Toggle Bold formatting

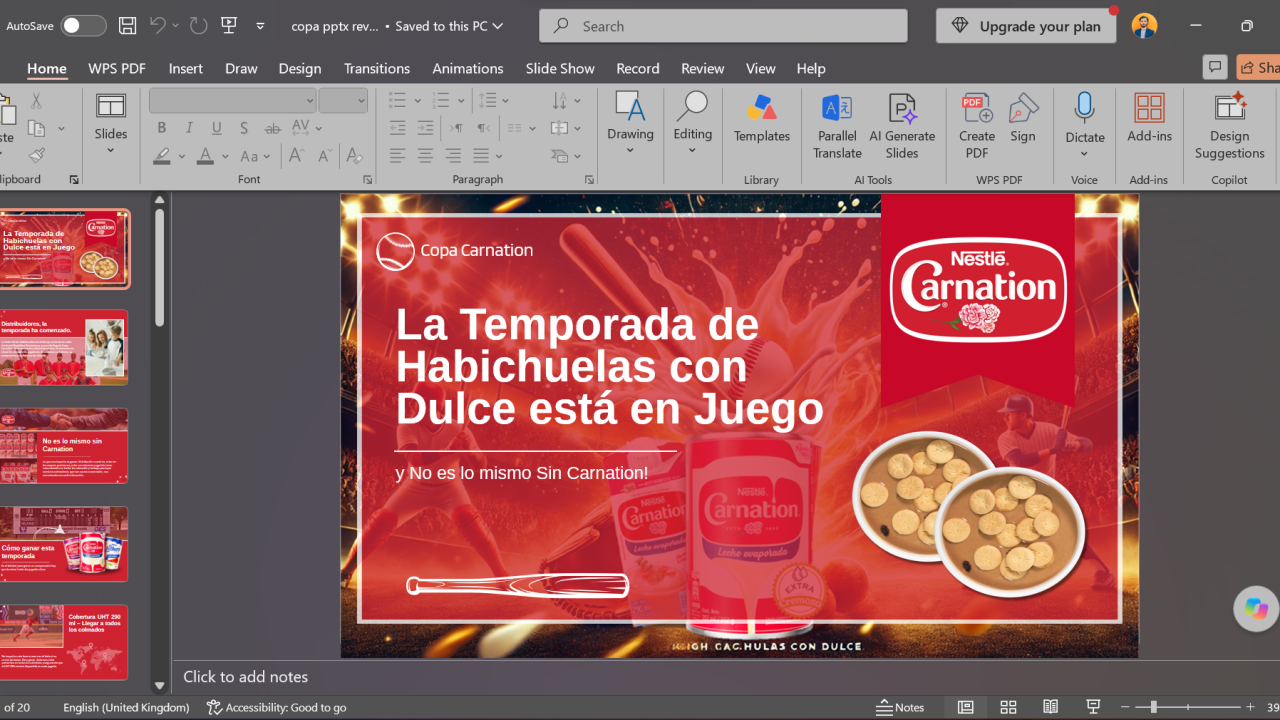tap(161, 128)
